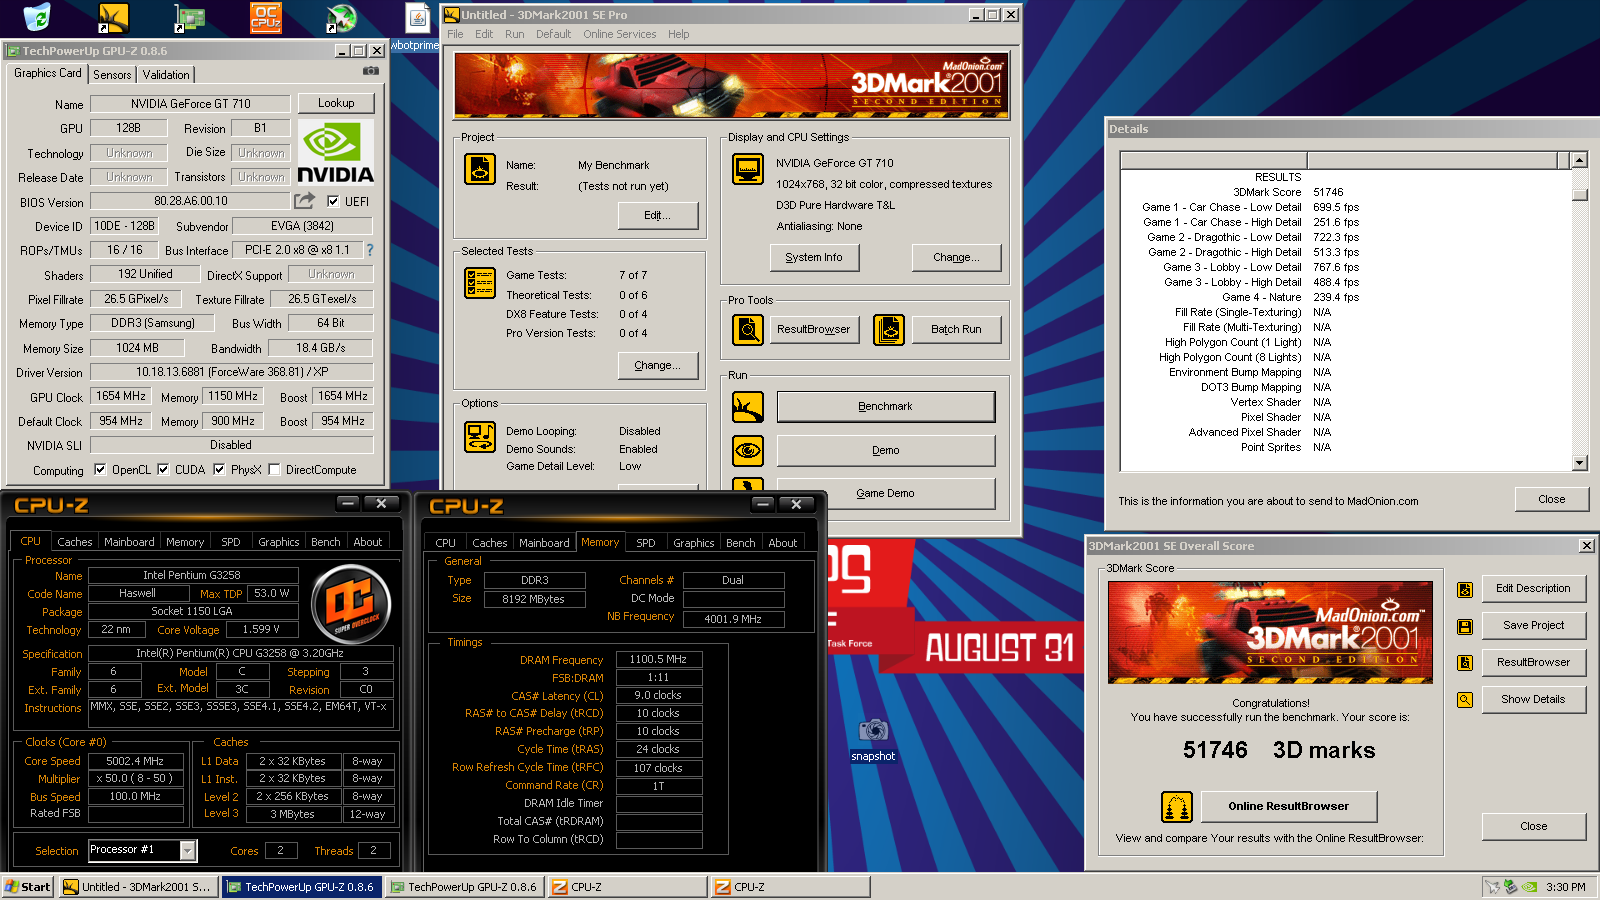Toggle the PhysX checkbox
The height and width of the screenshot is (900, 1600).
[x=219, y=469]
